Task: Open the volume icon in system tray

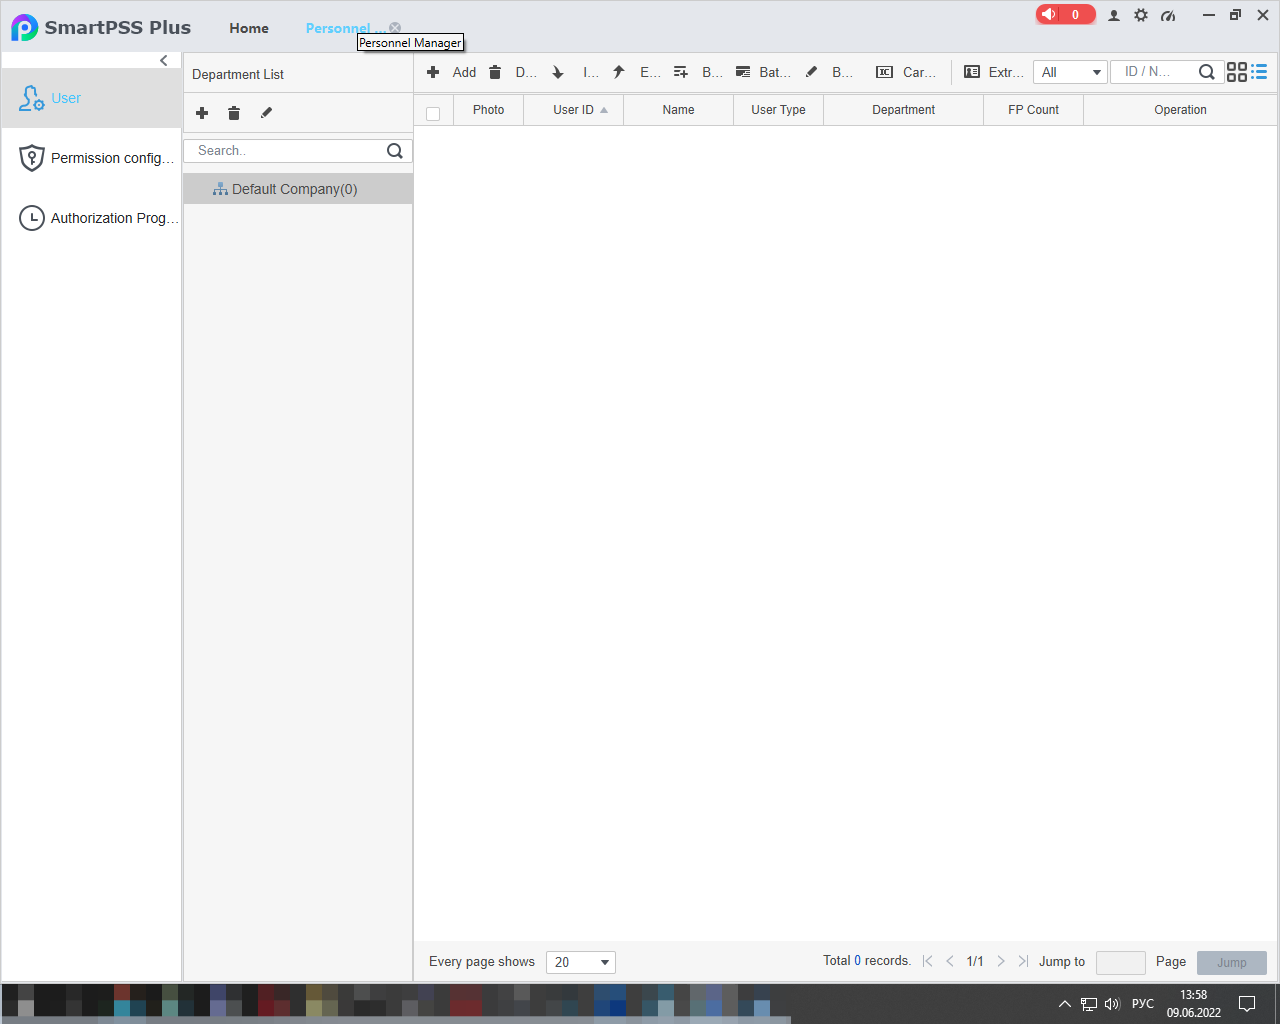Action: pyautogui.click(x=1112, y=1004)
